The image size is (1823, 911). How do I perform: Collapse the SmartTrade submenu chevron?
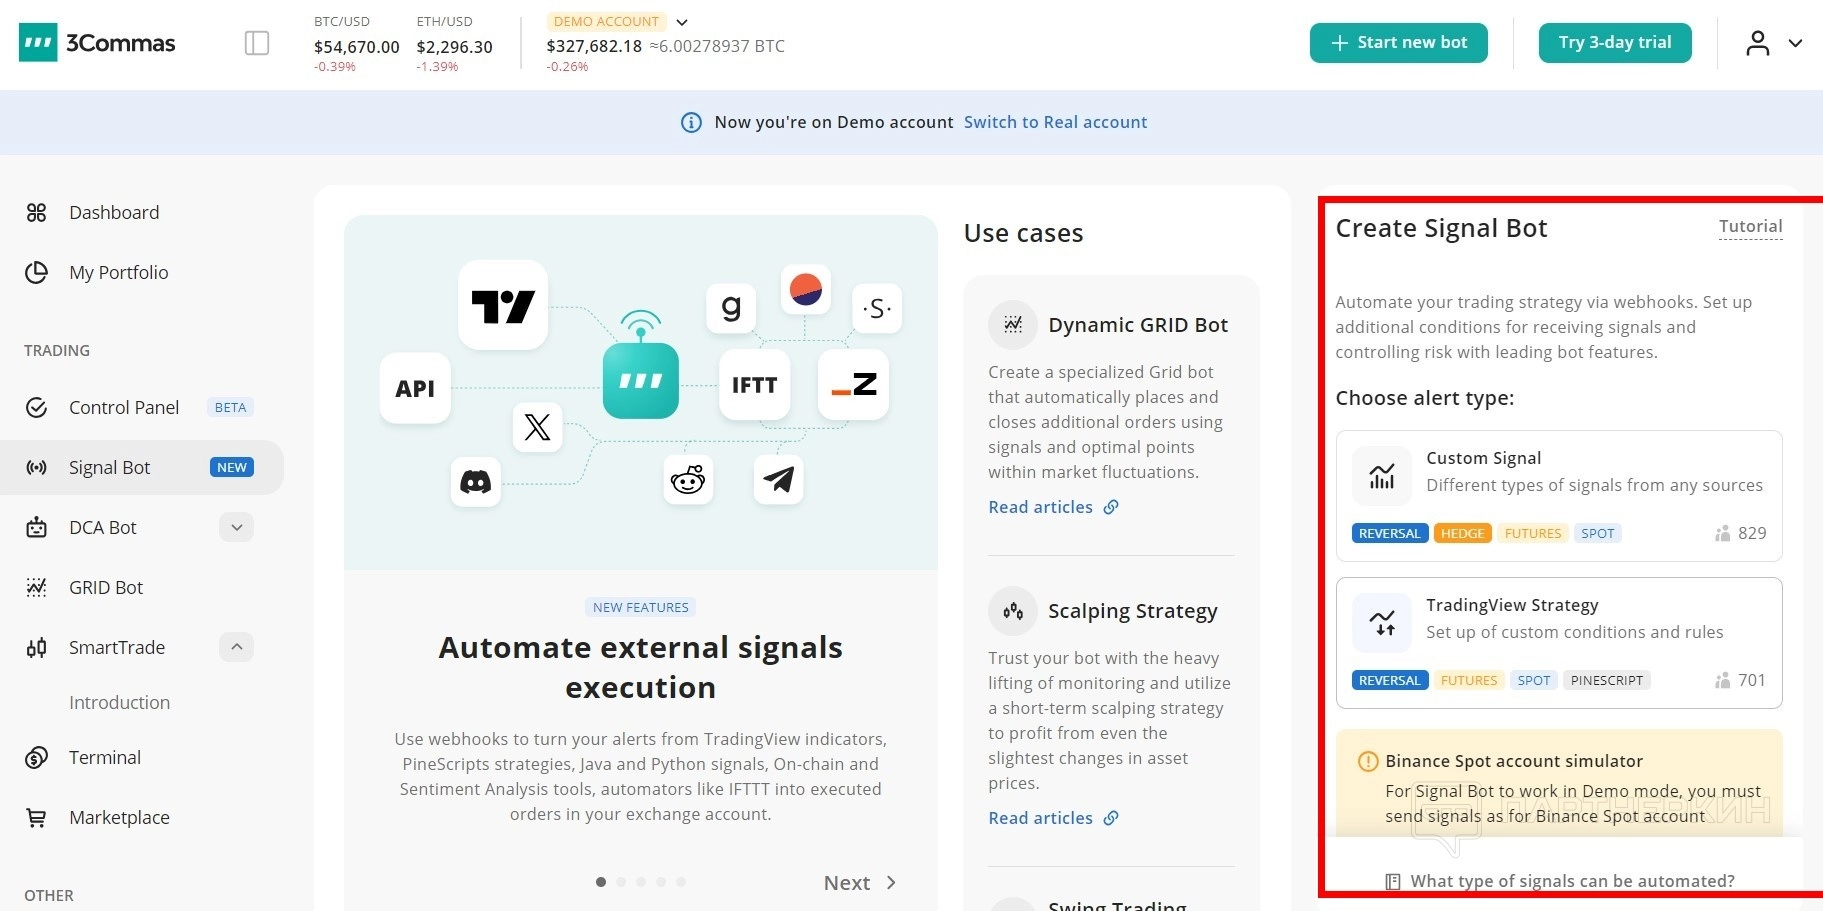point(236,647)
